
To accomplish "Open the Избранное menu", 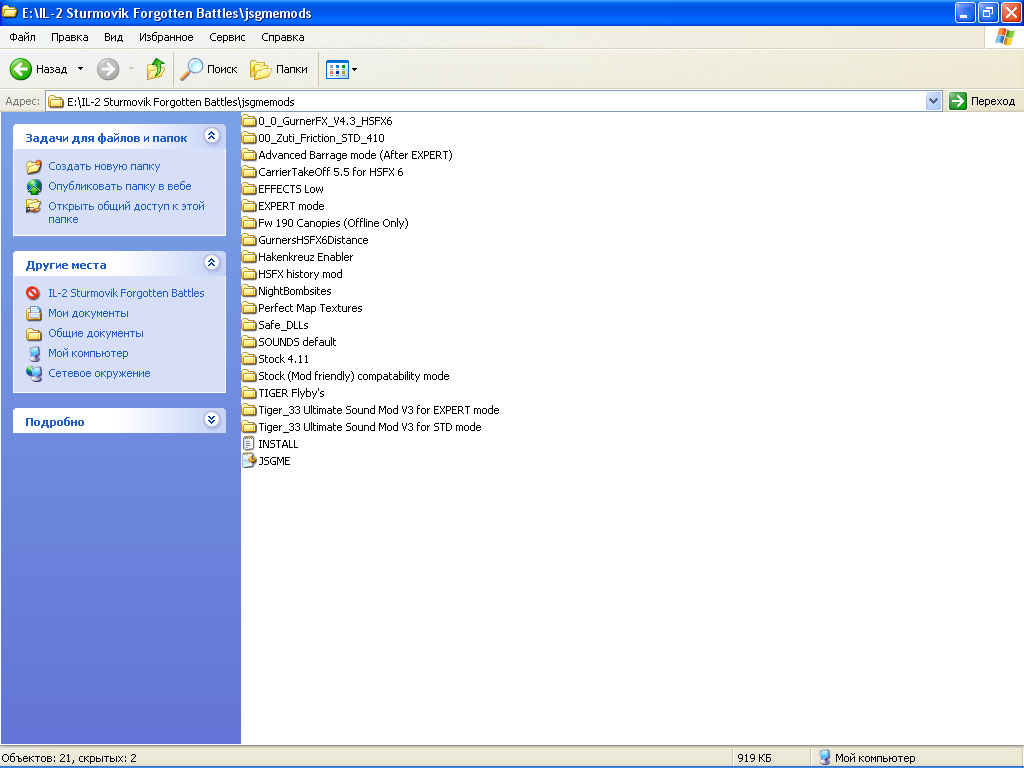I will (x=166, y=37).
